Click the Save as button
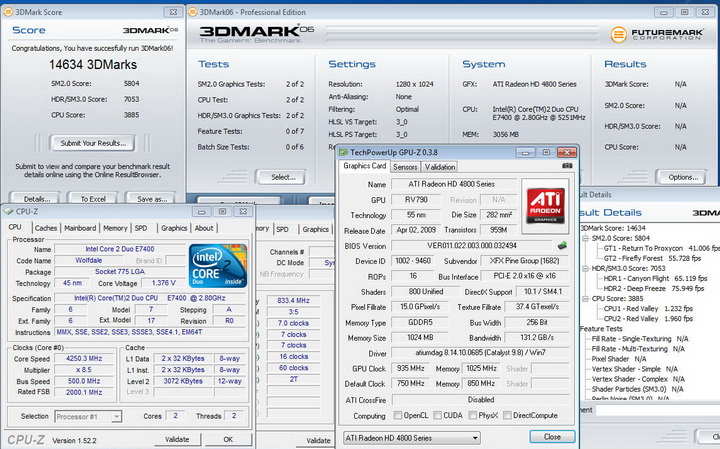This screenshot has width=720, height=449. [x=152, y=199]
